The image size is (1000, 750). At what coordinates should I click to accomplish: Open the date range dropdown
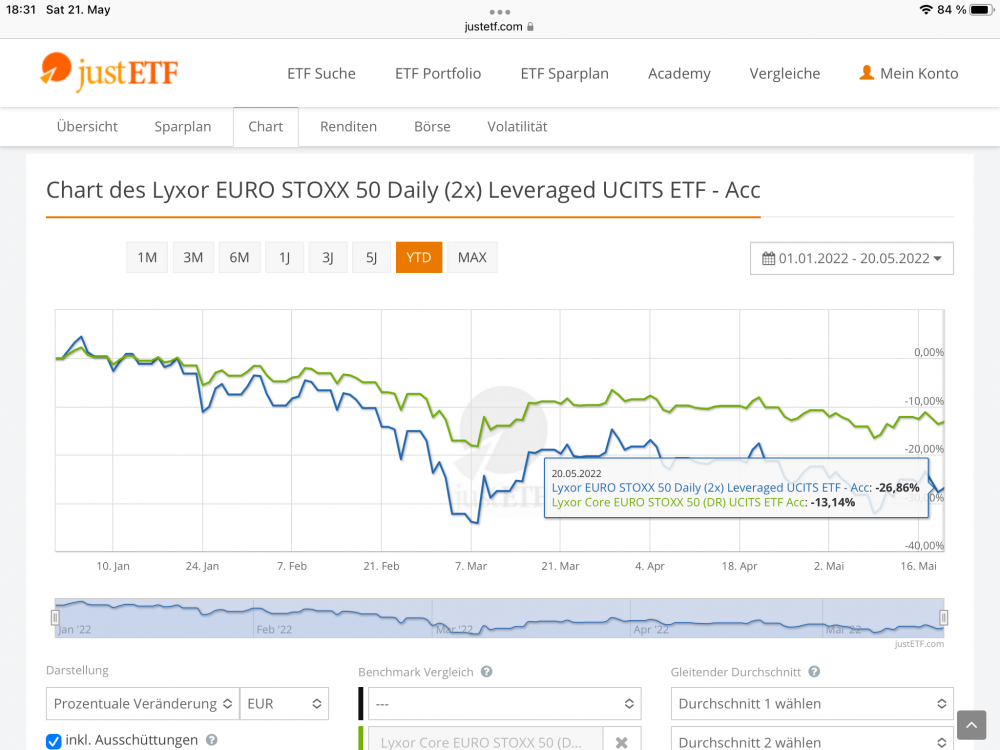(x=852, y=258)
